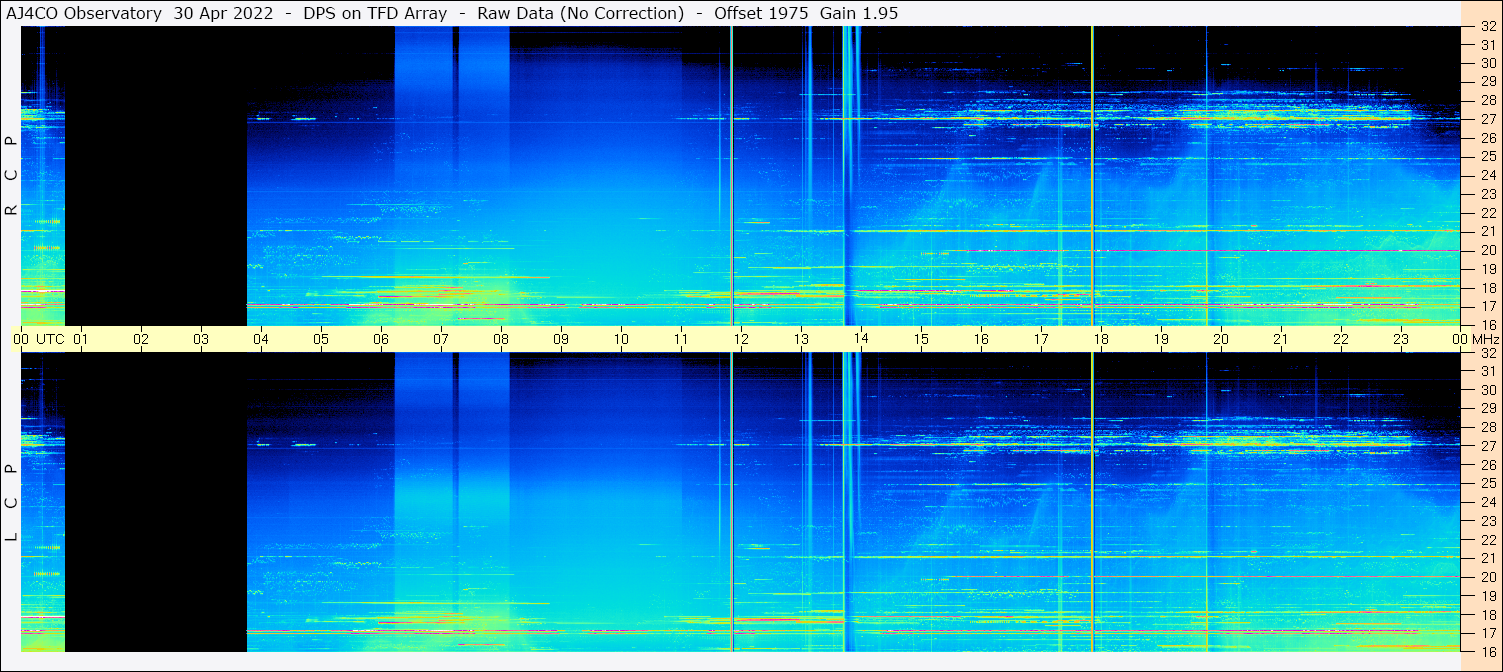Click the vertical 'RCP' panel label
The width and height of the screenshot is (1503, 672).
coord(11,176)
